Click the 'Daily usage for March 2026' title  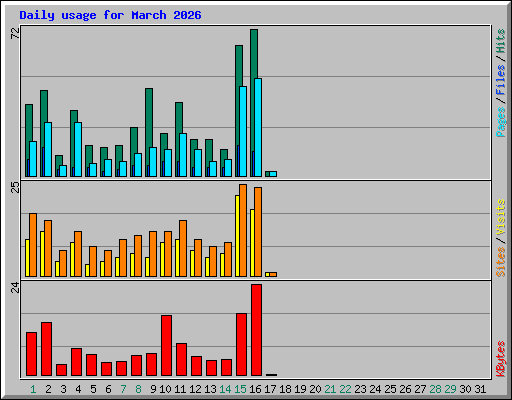pyautogui.click(x=110, y=15)
